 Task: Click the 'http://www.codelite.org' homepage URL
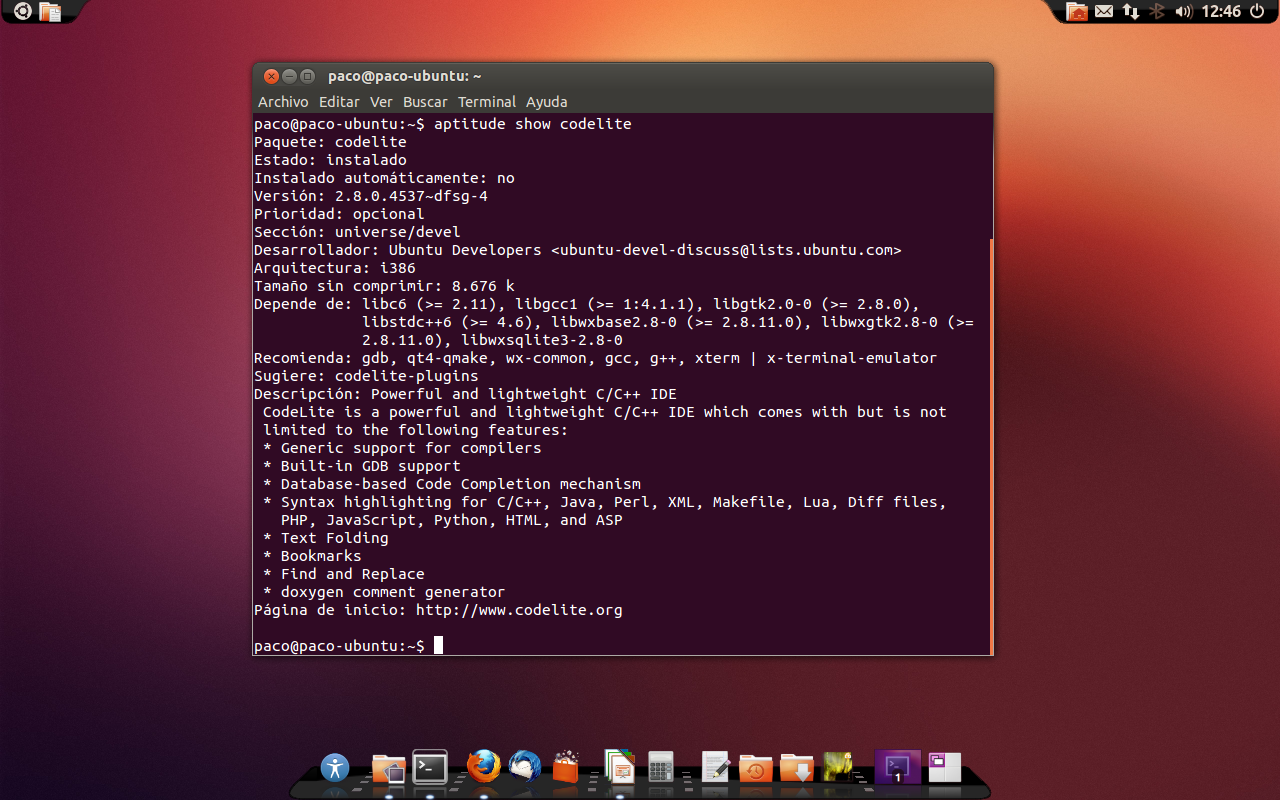[x=519, y=610]
